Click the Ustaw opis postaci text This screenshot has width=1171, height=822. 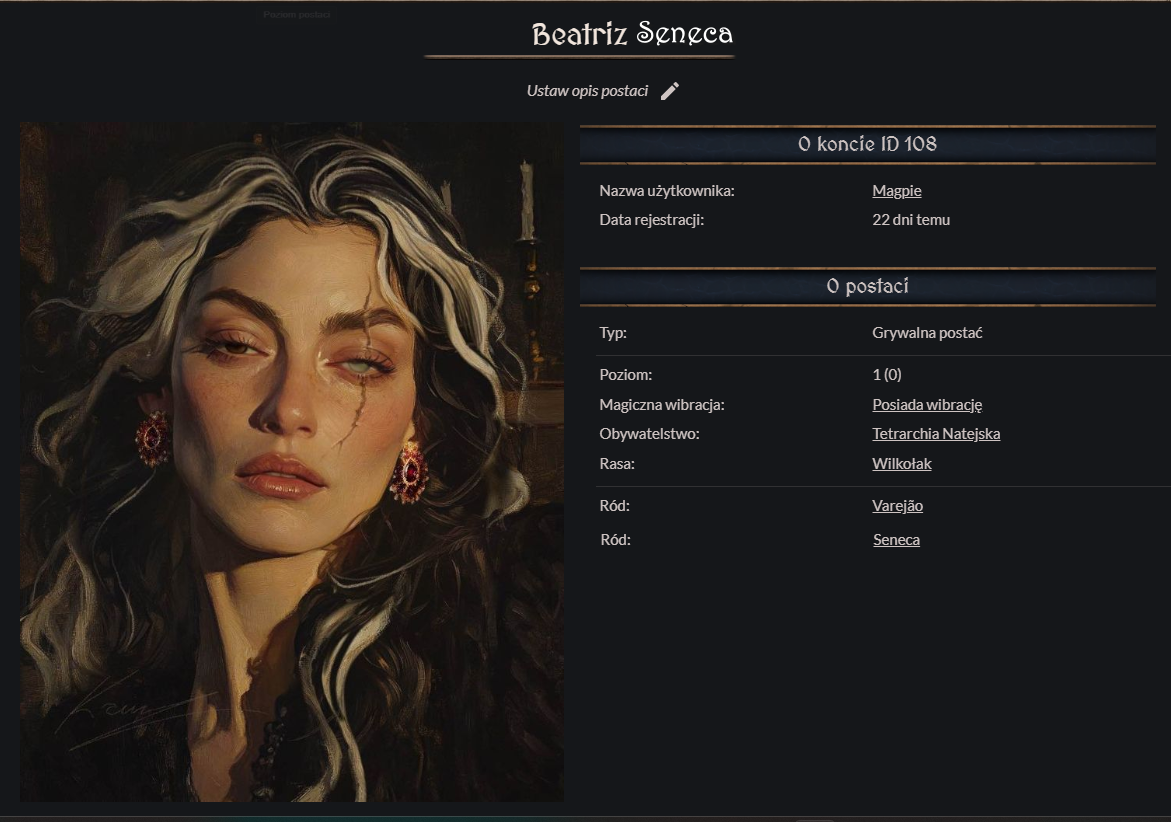(587, 91)
